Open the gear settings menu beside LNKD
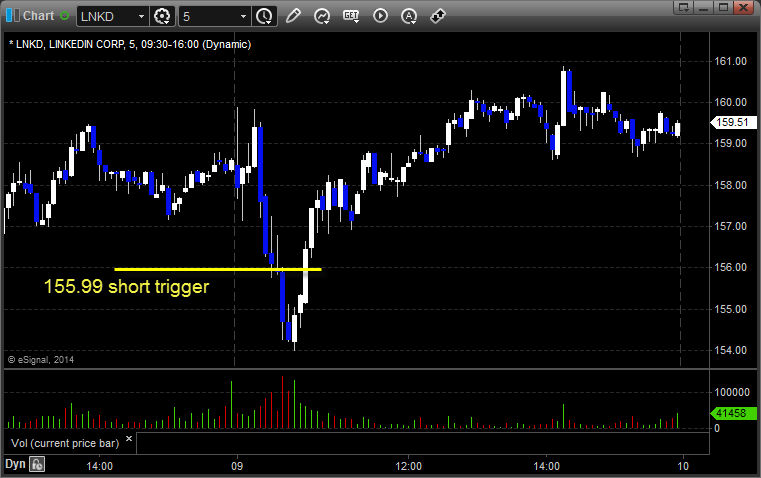Viewport: 761px width, 478px height. coord(162,16)
